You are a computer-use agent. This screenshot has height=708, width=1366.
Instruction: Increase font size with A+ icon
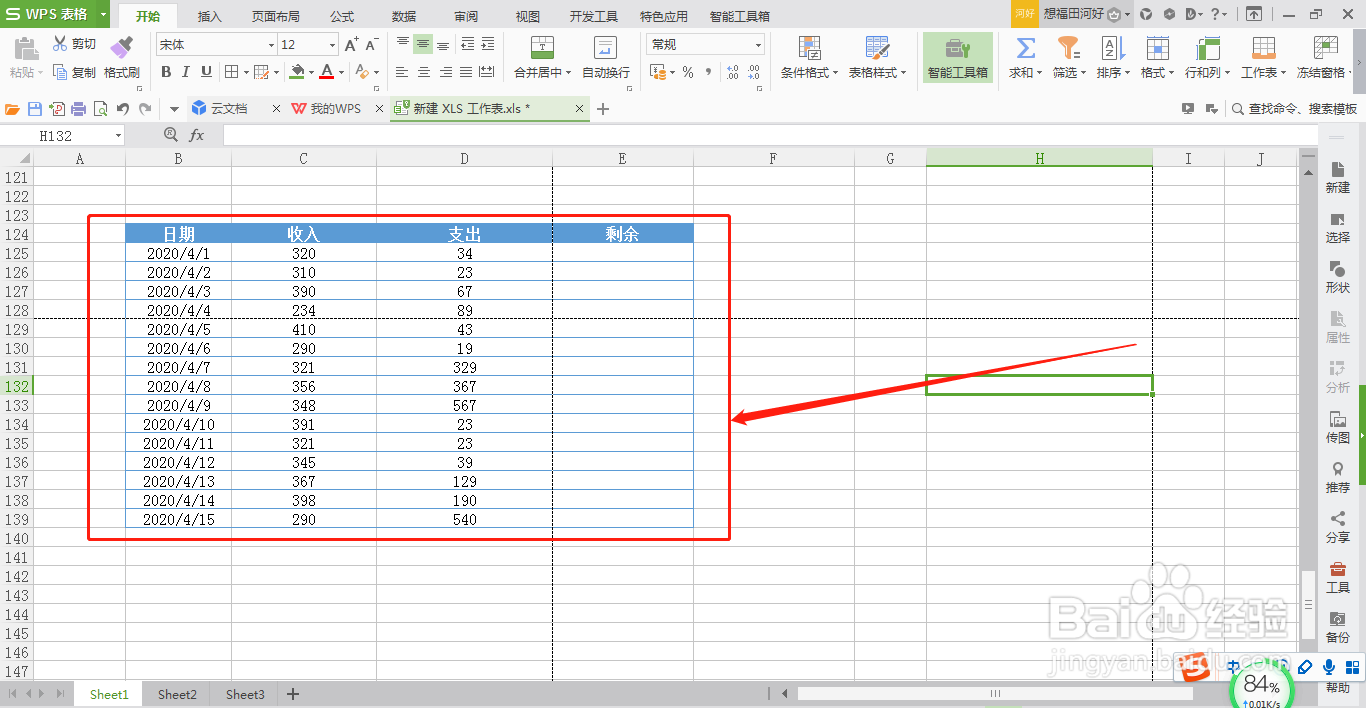pyautogui.click(x=351, y=45)
